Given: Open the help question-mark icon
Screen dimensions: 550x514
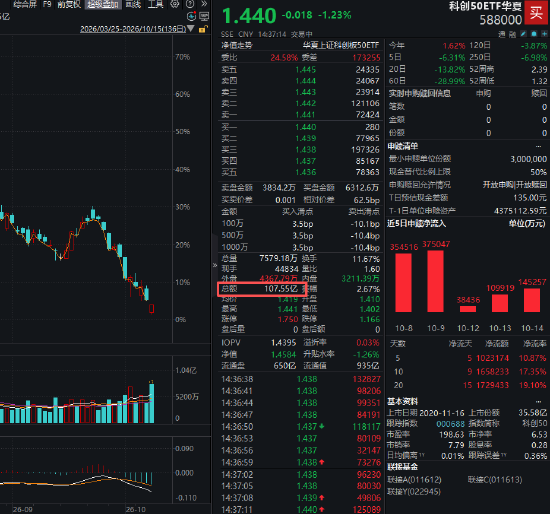Looking at the screenshot, I should click(x=190, y=4).
